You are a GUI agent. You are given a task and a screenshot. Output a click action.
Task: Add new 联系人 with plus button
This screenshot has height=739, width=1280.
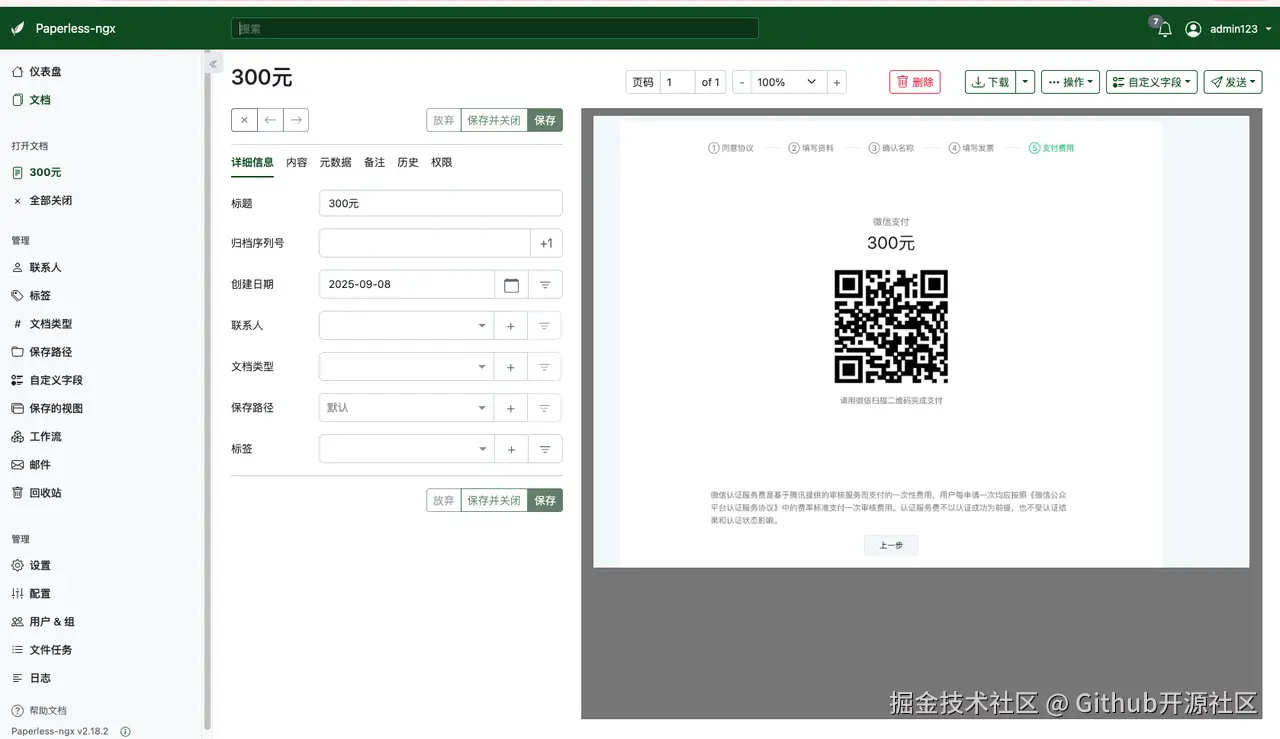510,326
